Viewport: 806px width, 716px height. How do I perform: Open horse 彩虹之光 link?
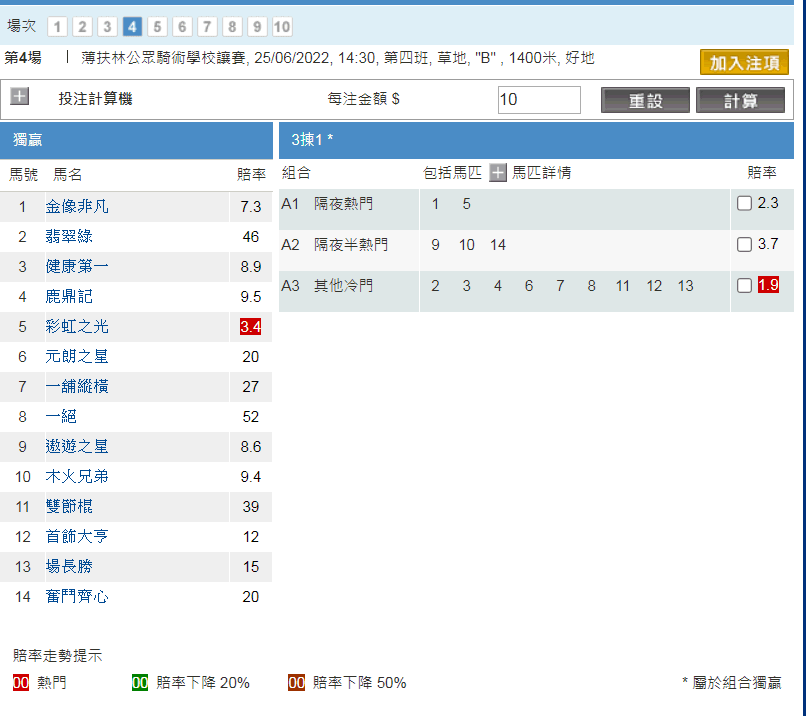pos(77,327)
